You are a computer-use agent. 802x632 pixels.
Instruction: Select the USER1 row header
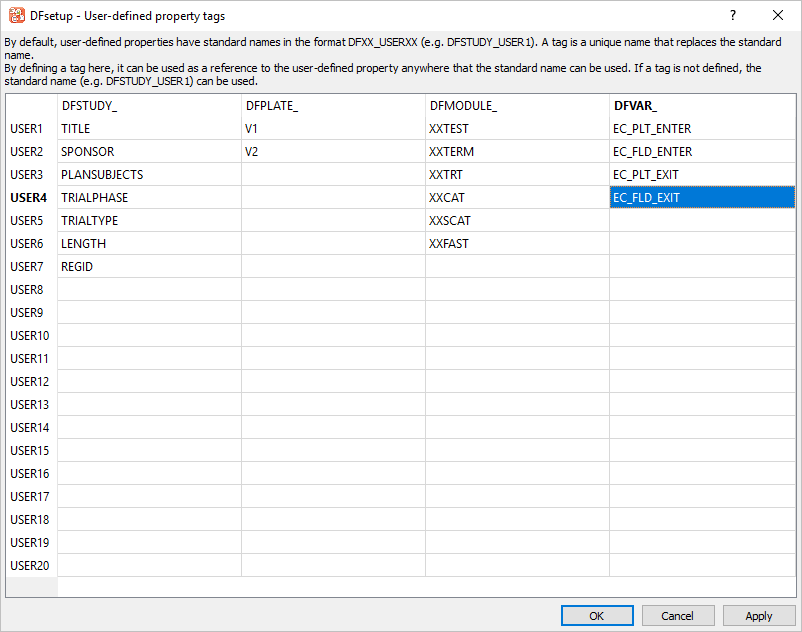pos(30,129)
